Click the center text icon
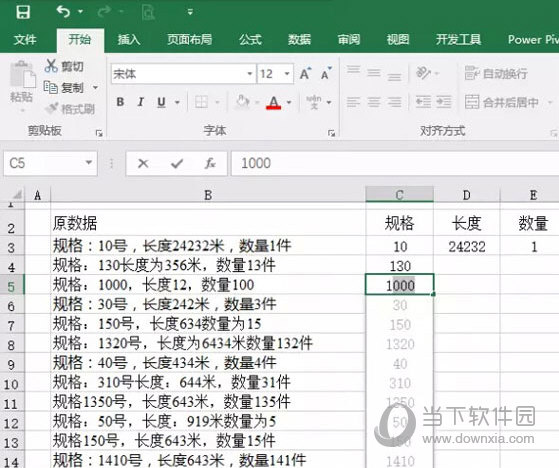The height and width of the screenshot is (468, 559). [374, 102]
